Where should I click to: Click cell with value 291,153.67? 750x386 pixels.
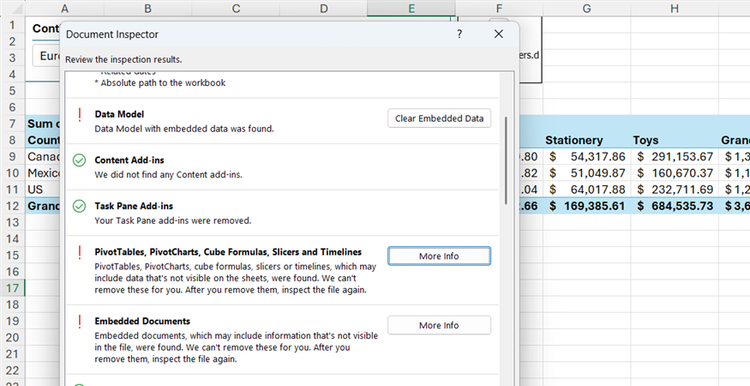[674, 157]
